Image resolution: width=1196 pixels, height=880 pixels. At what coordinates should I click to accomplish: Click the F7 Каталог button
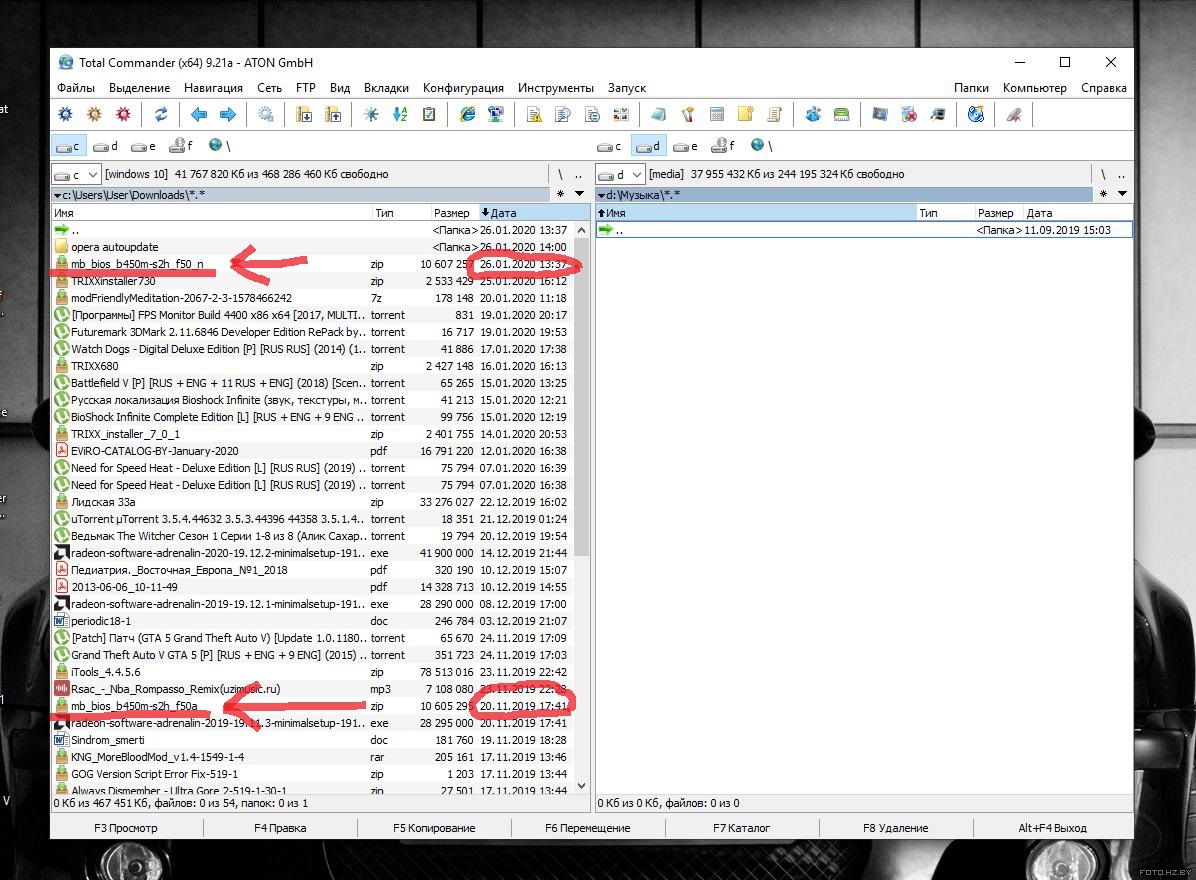click(x=741, y=828)
